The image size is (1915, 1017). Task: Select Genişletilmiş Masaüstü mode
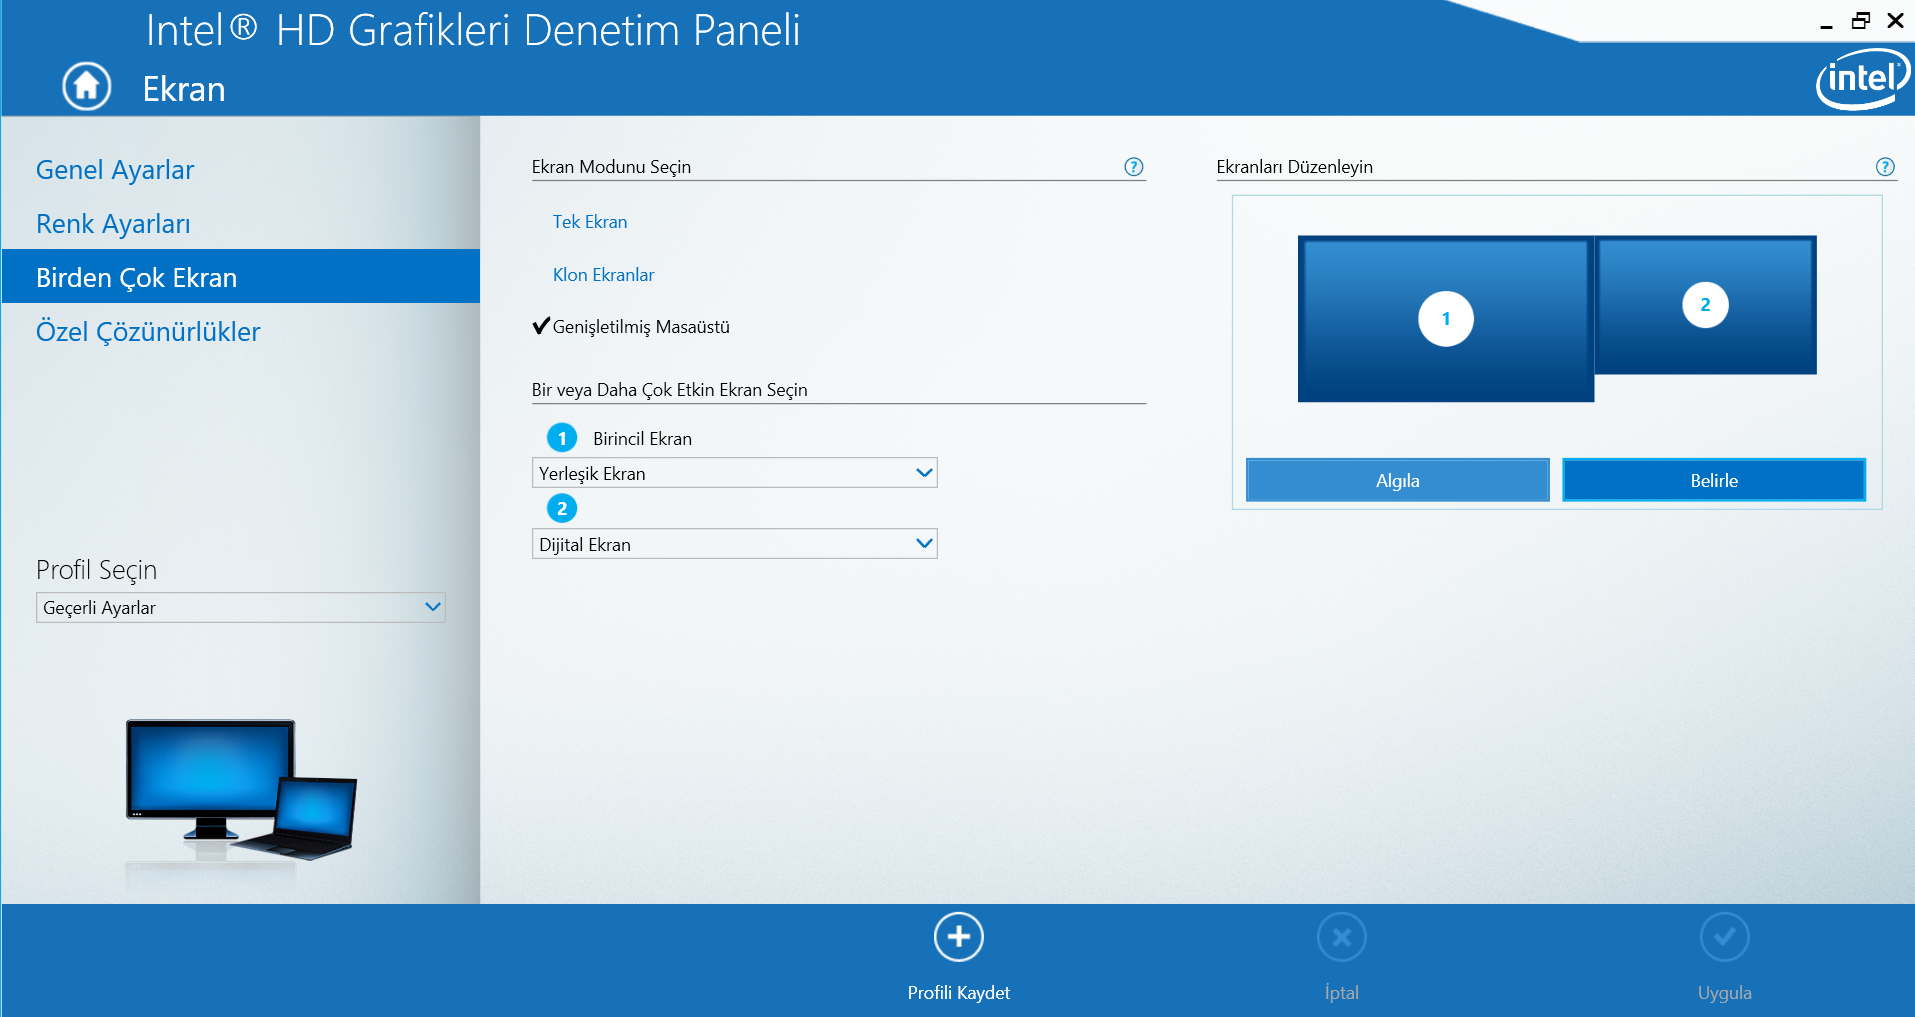coord(640,327)
